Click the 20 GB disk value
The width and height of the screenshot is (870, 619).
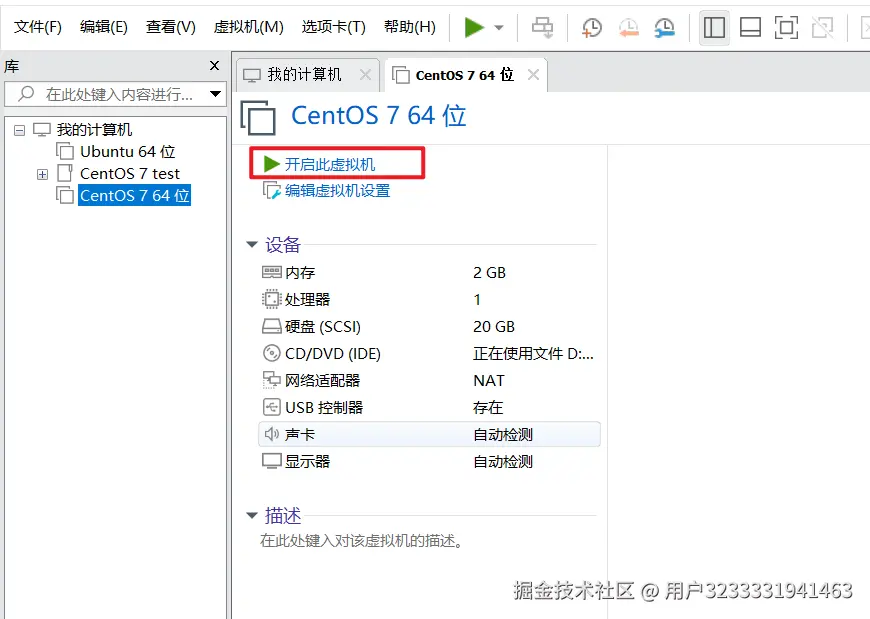[494, 327]
